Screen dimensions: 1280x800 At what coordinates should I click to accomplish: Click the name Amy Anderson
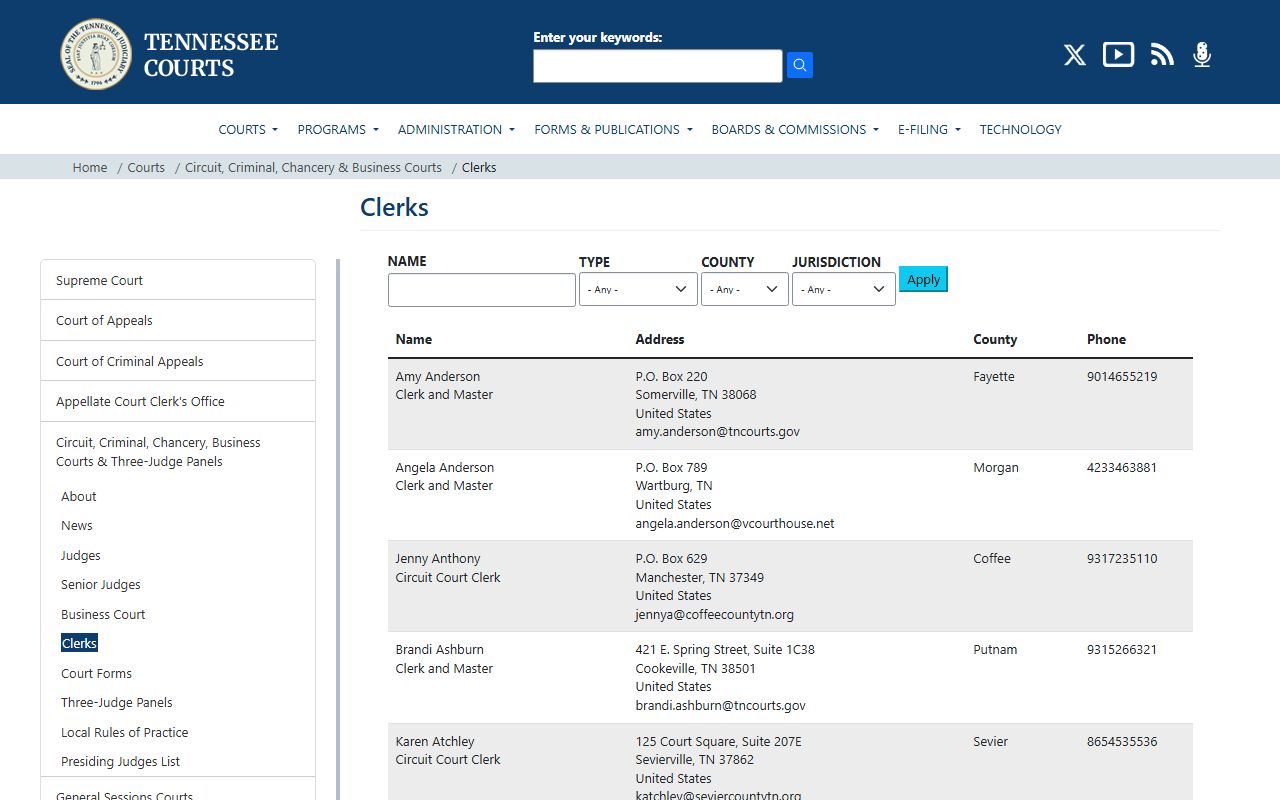tap(438, 376)
